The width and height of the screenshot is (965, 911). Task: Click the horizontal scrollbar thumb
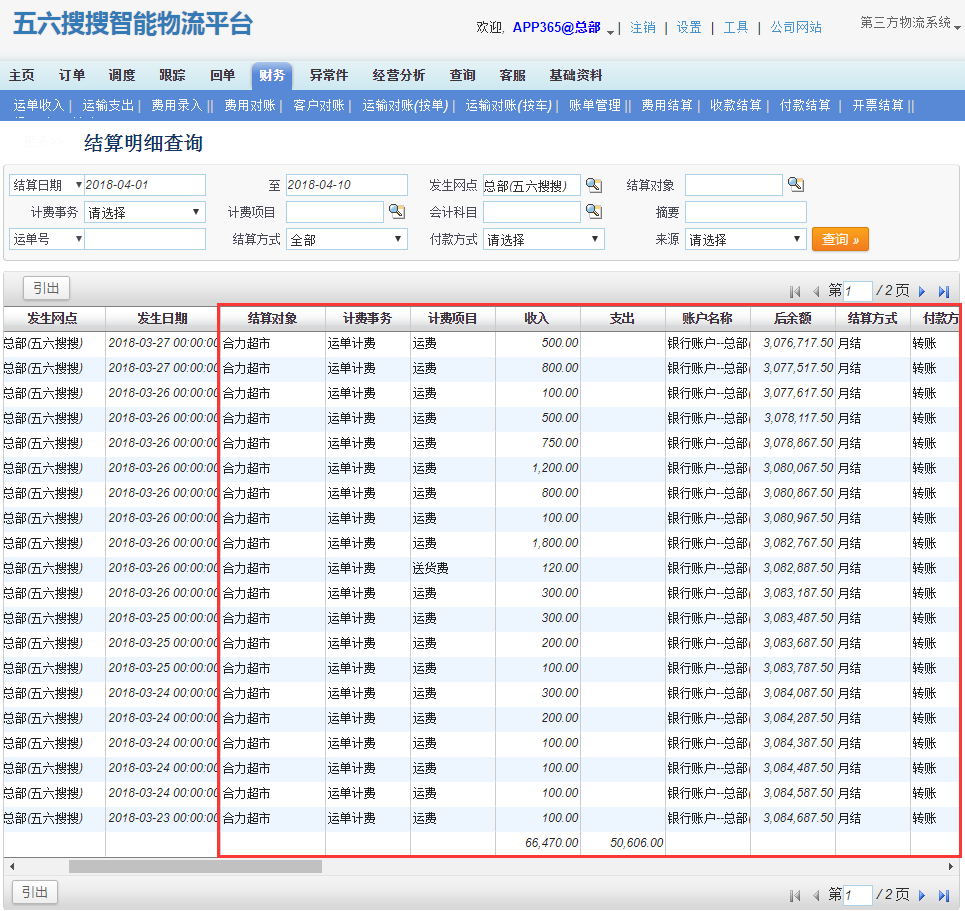click(195, 867)
